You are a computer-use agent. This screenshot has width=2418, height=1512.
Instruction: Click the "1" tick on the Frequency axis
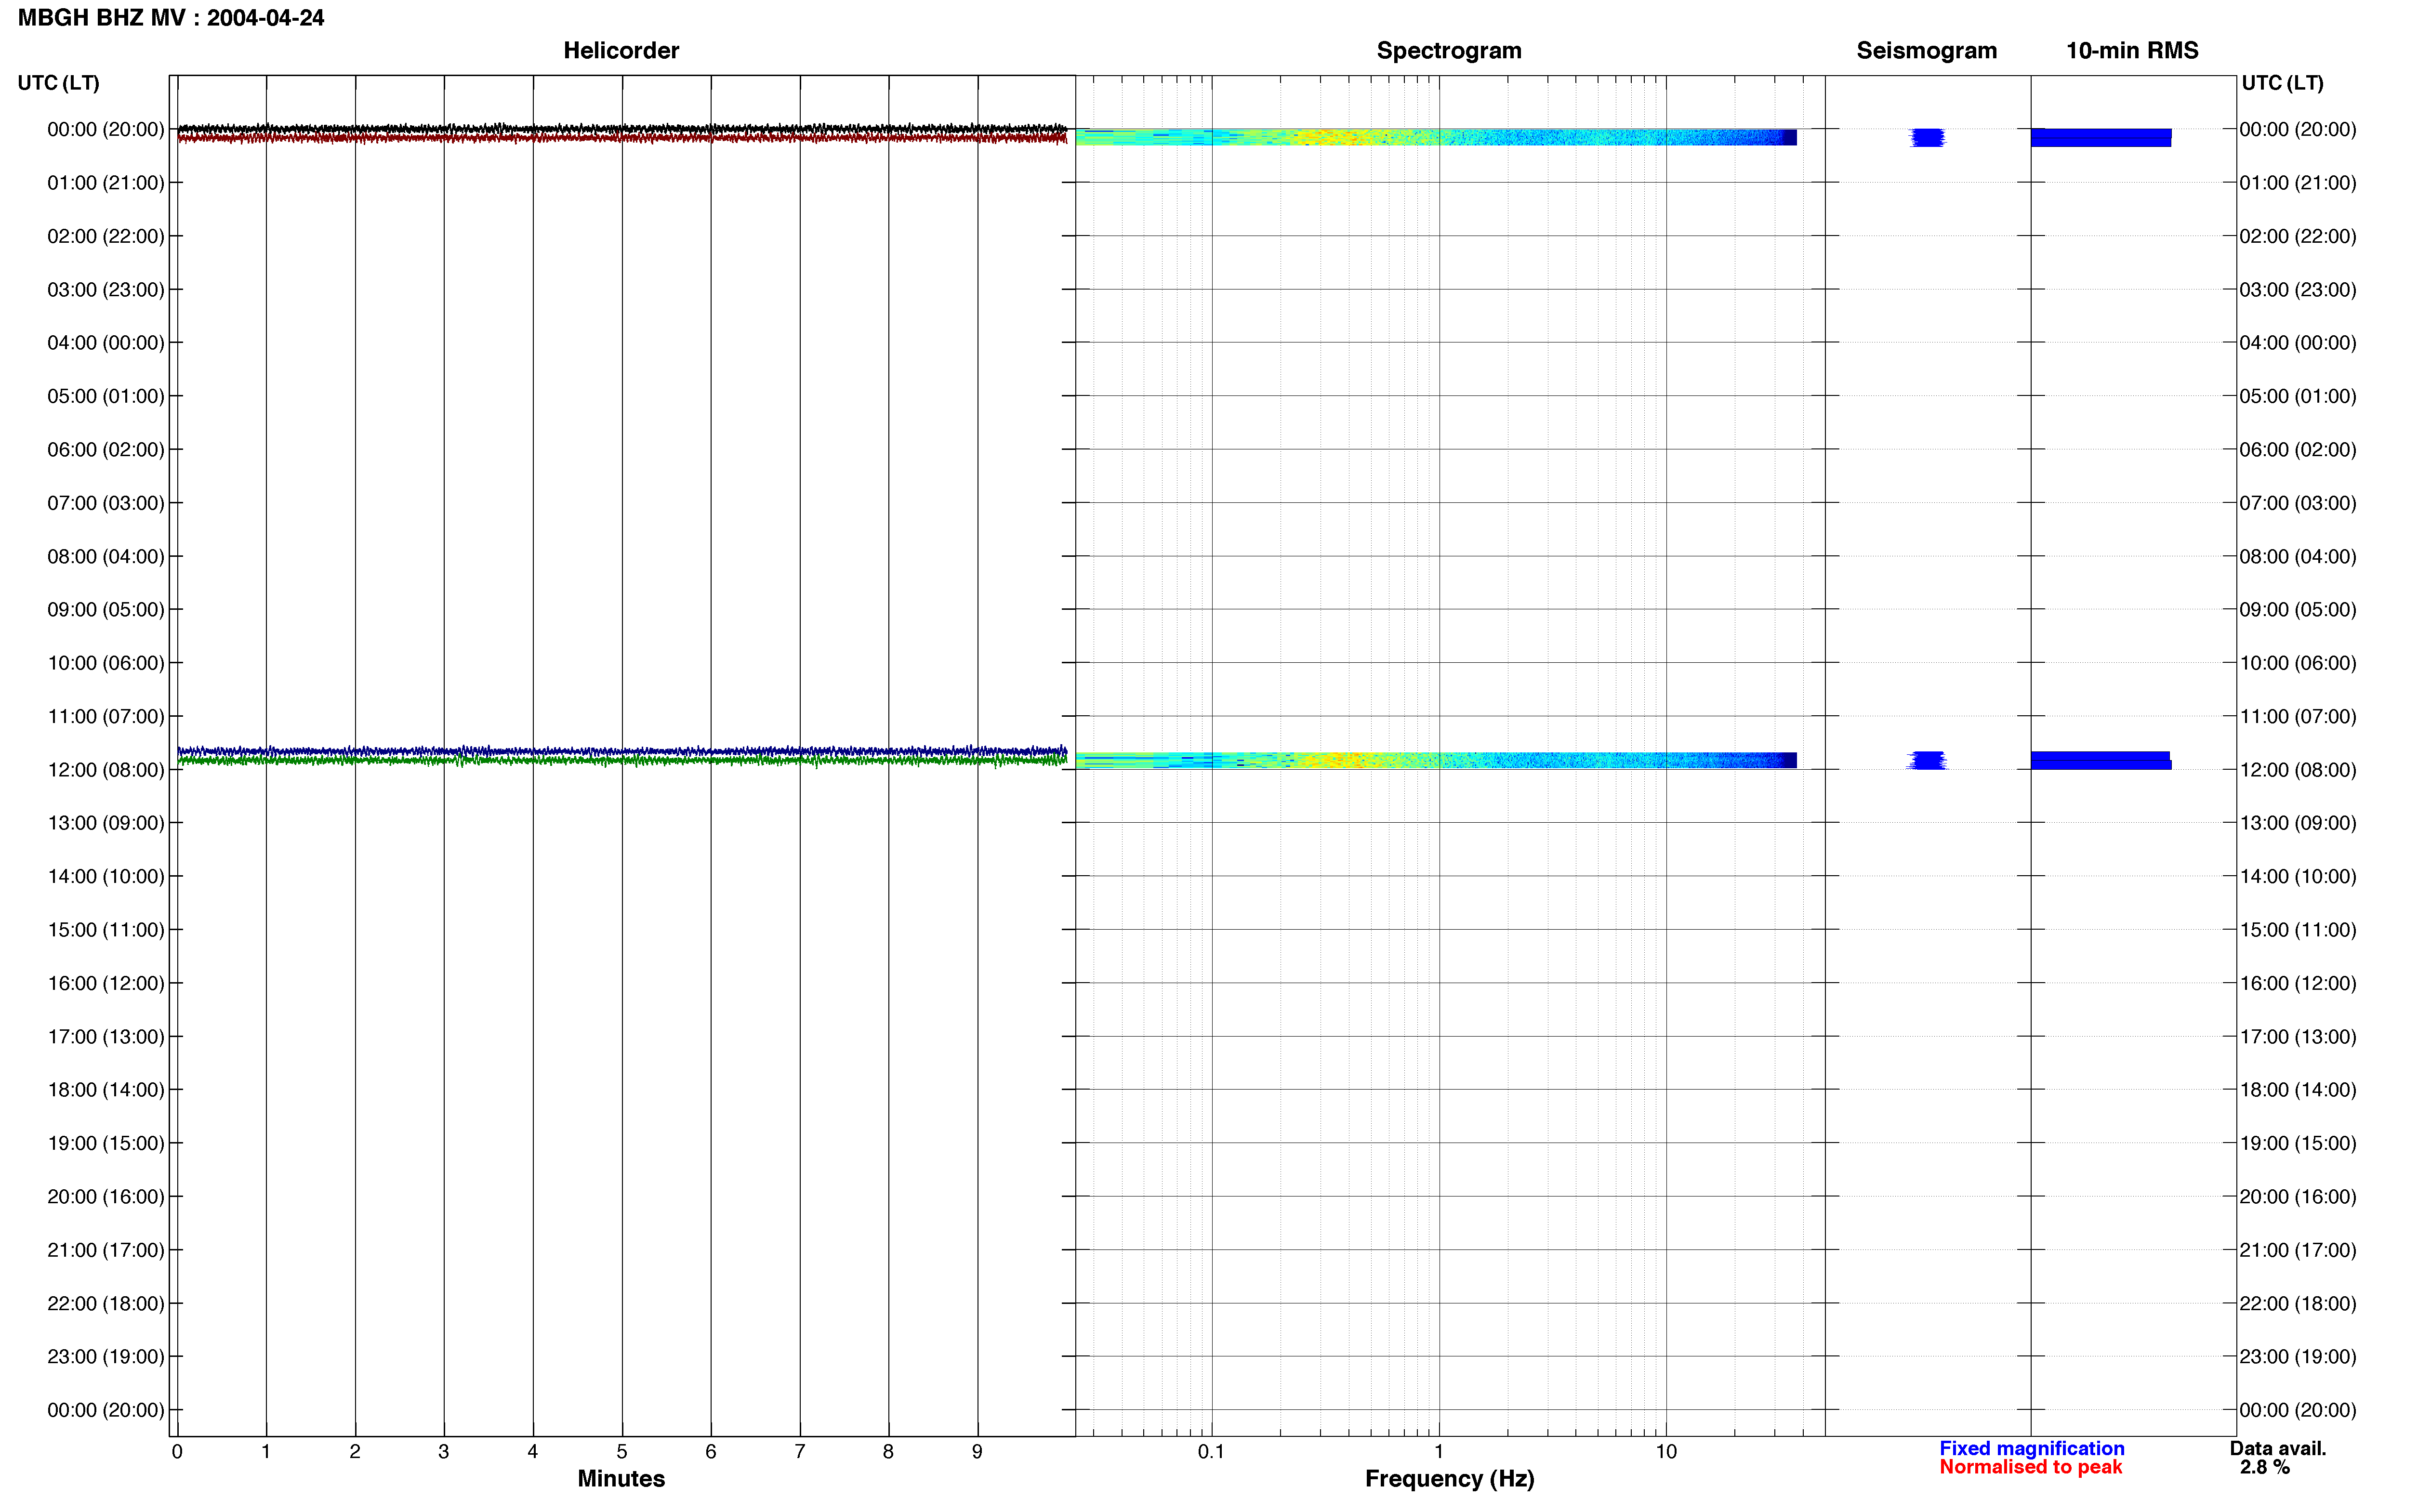1439,1452
